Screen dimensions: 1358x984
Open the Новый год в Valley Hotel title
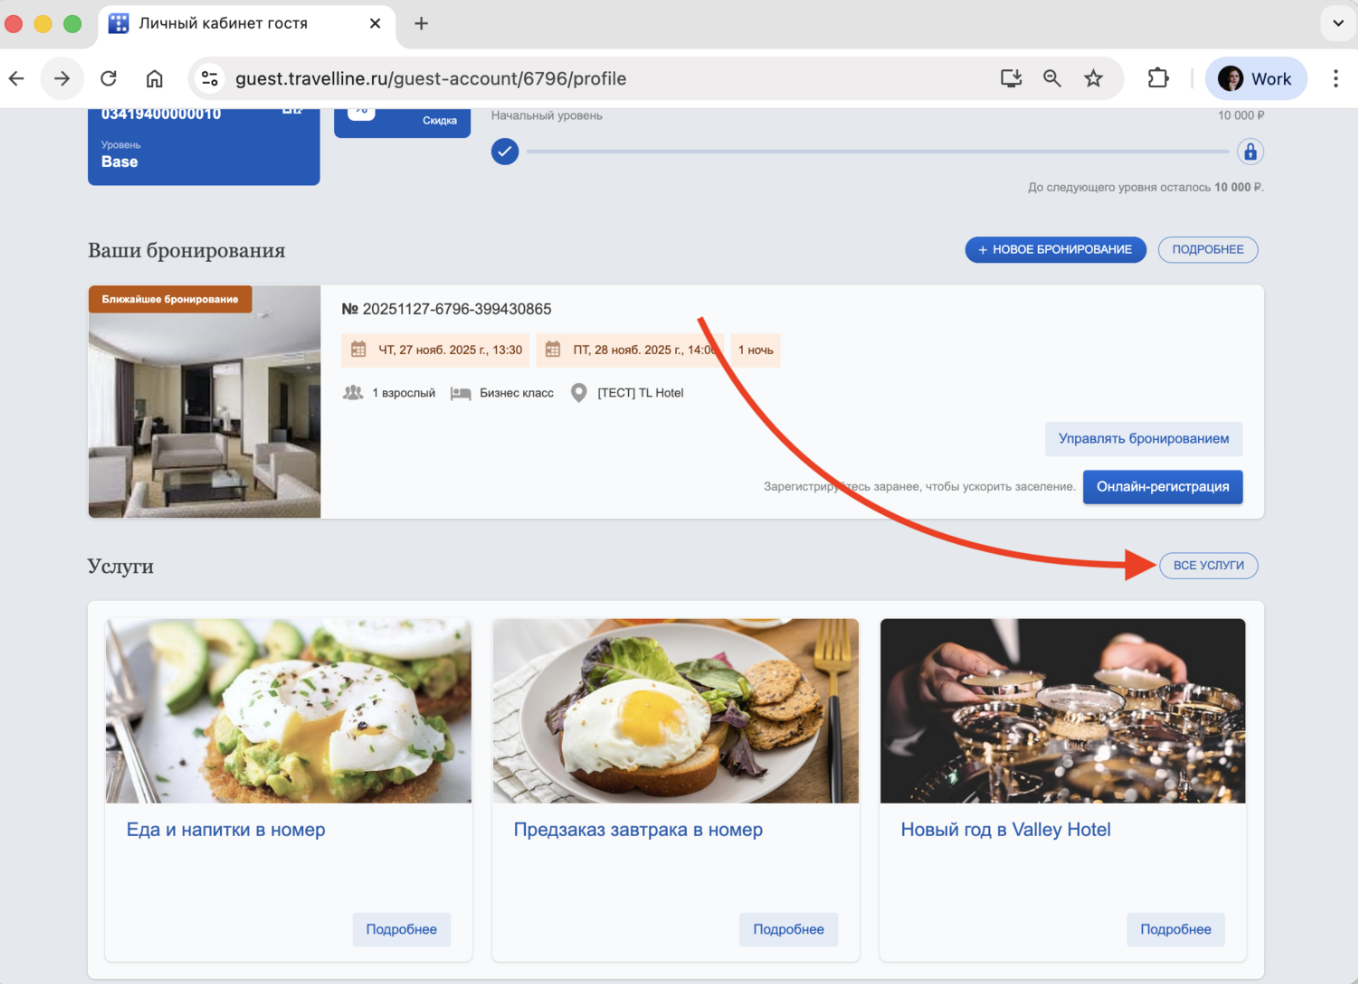click(1006, 830)
